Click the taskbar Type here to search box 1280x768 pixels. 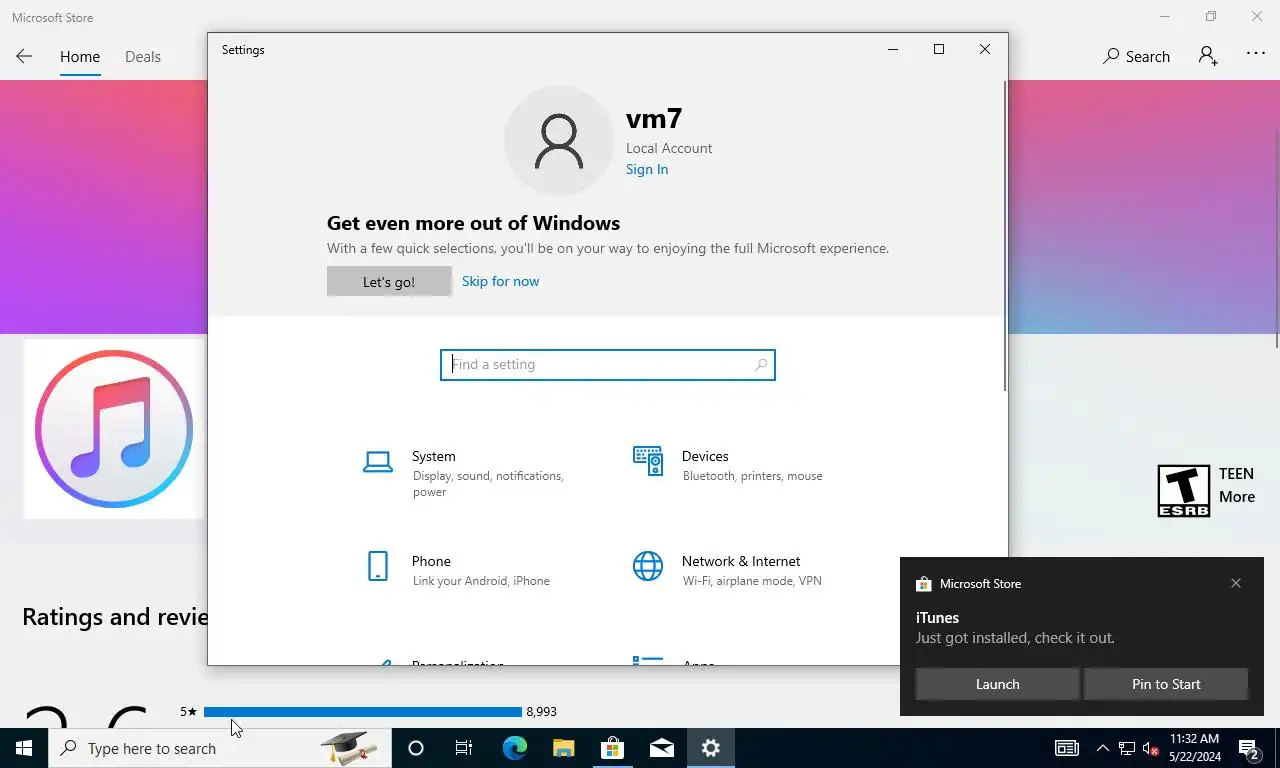tap(220, 748)
